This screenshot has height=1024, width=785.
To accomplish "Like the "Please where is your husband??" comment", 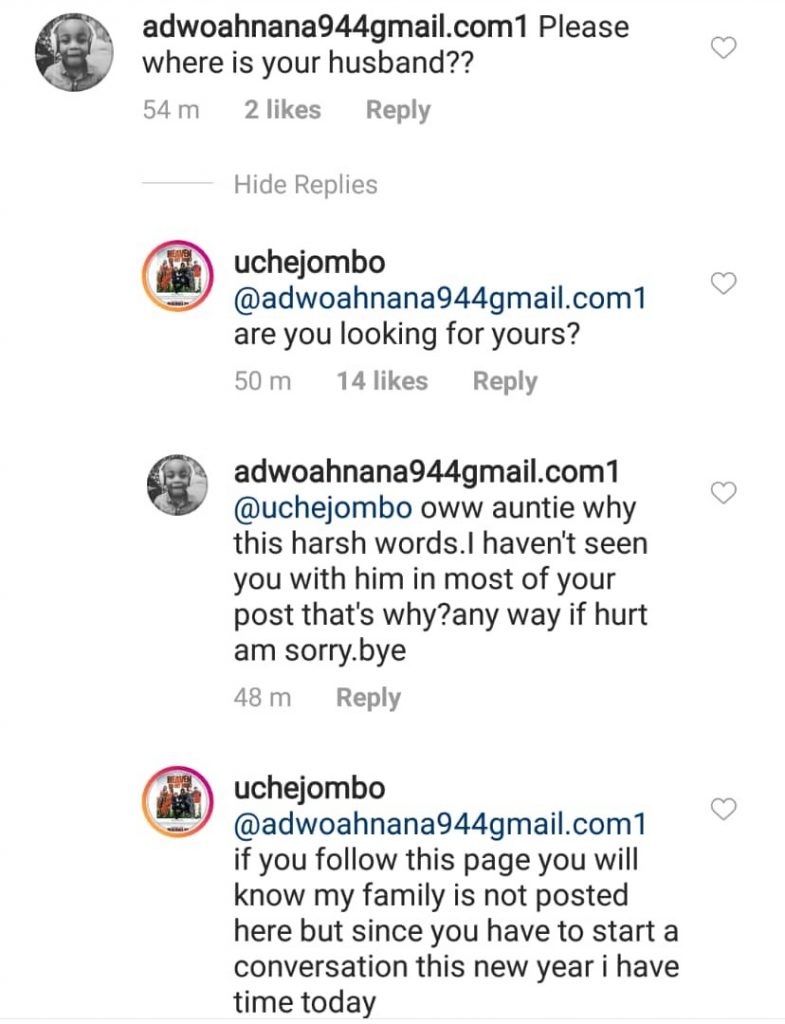I will pyautogui.click(x=723, y=47).
